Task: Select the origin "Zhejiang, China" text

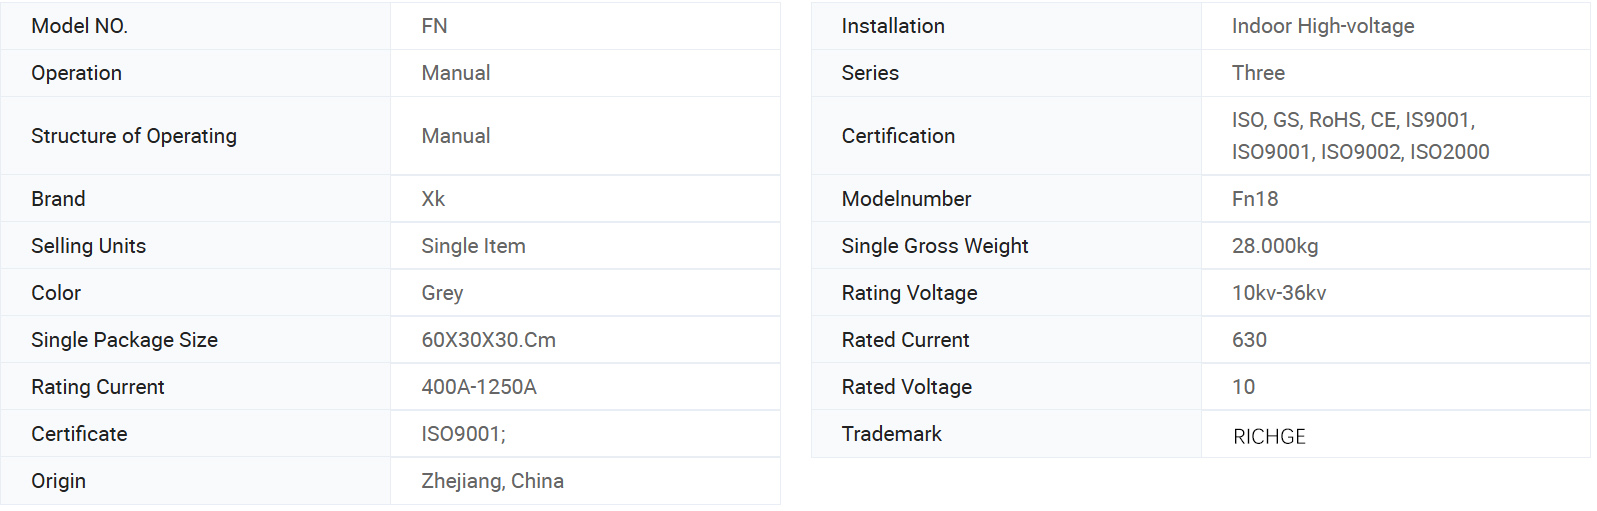Action: [492, 481]
